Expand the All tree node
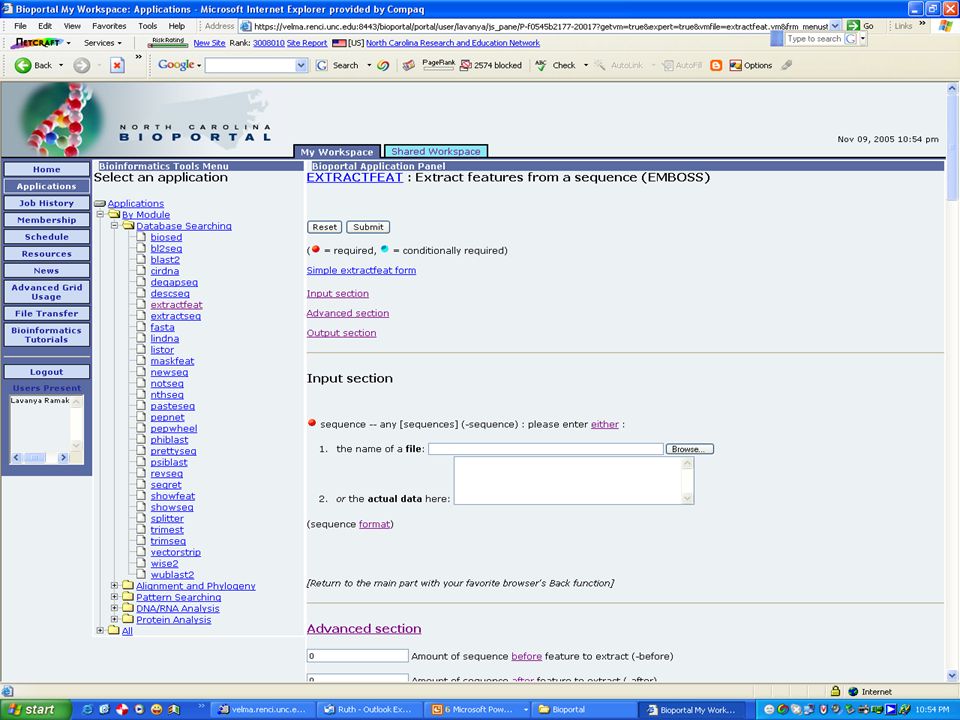Screen dimensions: 960x720 point(100,631)
